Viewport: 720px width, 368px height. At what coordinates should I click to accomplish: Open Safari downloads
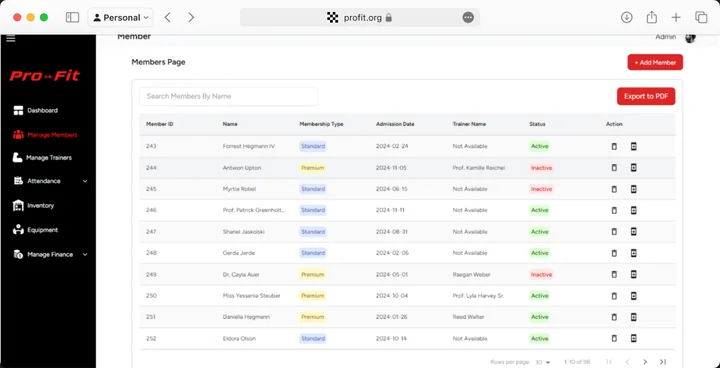626,17
